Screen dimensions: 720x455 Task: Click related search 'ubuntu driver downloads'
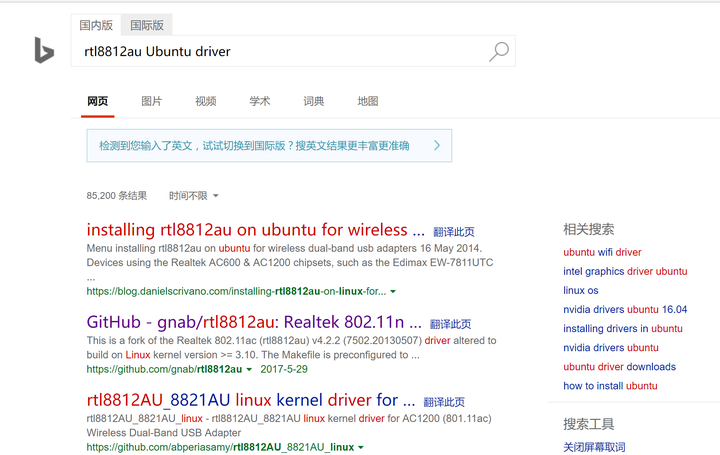click(x=619, y=367)
